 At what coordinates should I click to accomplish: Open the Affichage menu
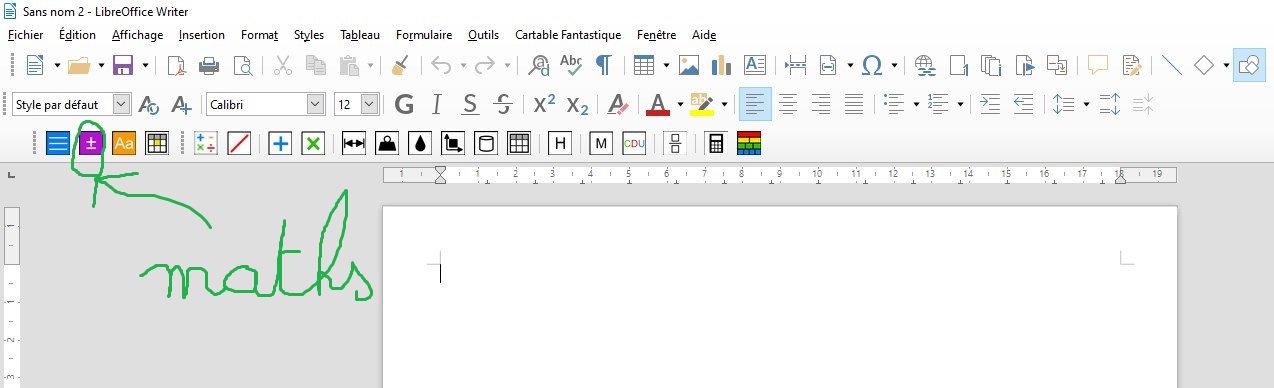click(x=137, y=35)
